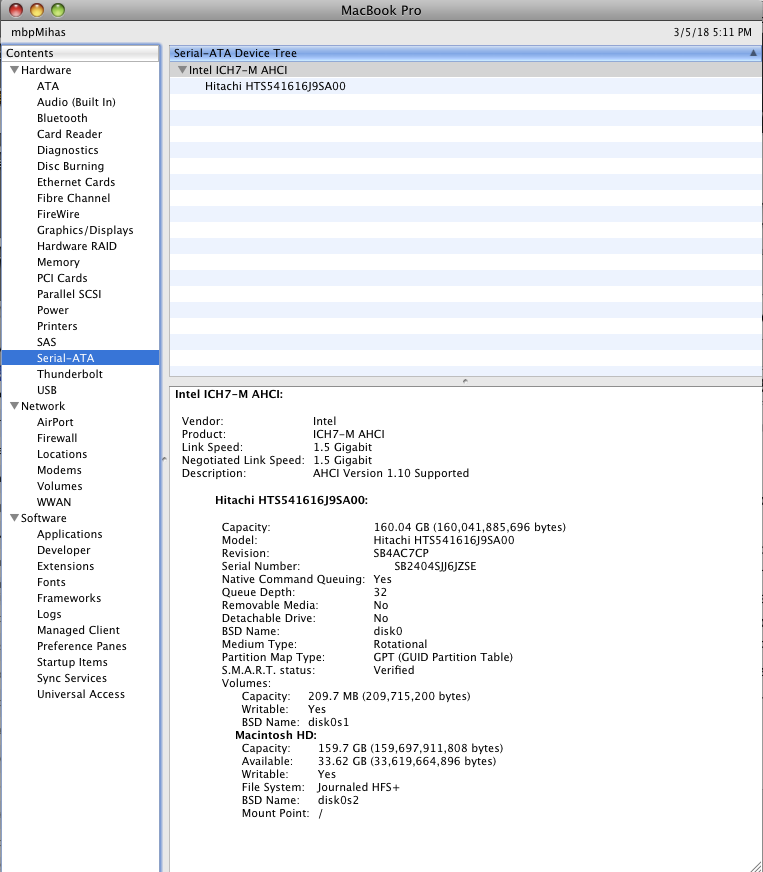Click the 3/5/18 5:11 PM timestamp
This screenshot has width=763, height=872.
click(712, 32)
